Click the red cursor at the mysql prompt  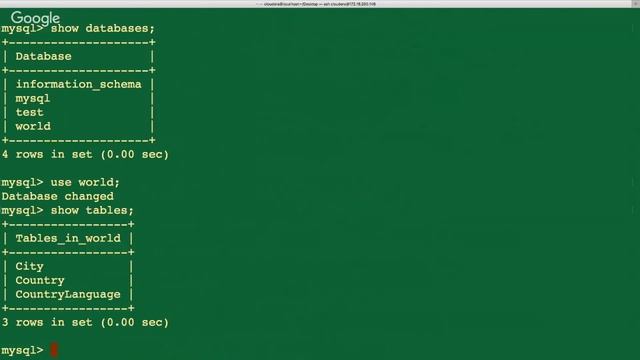54,350
